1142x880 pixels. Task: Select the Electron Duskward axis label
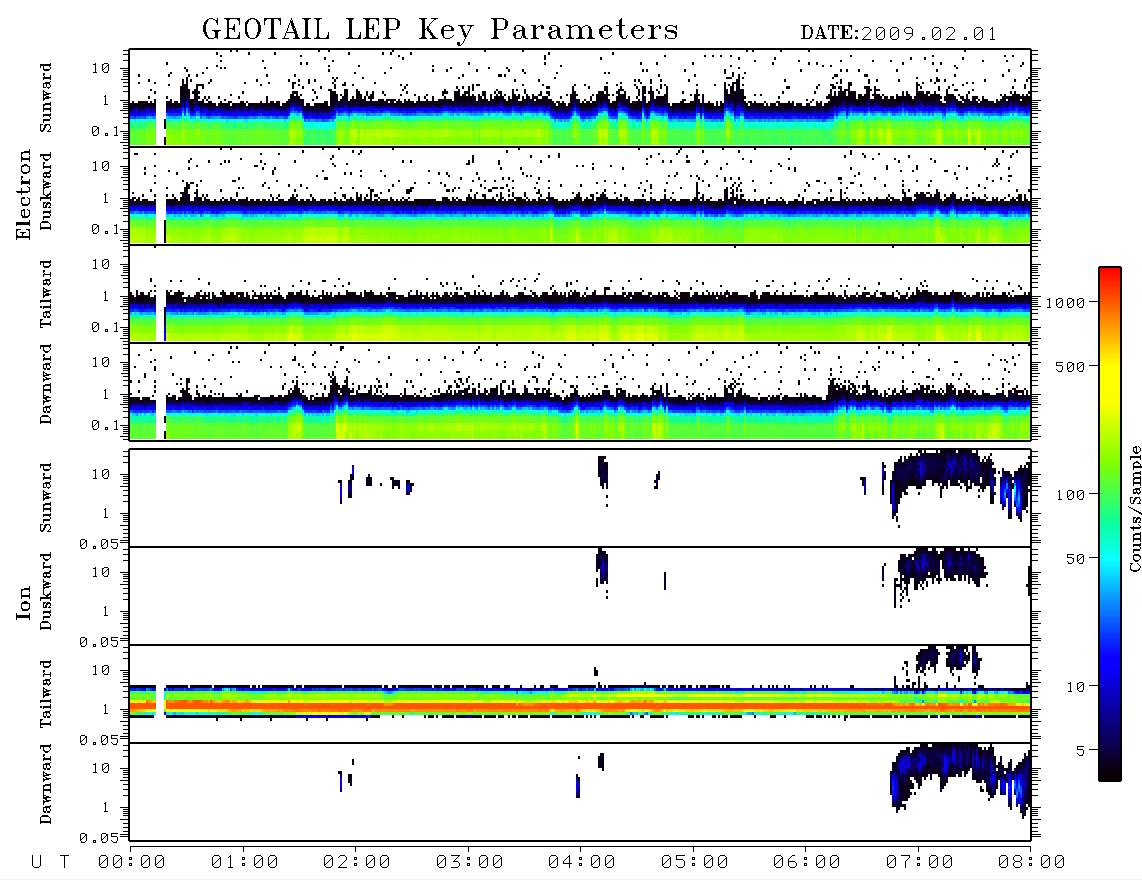45,191
